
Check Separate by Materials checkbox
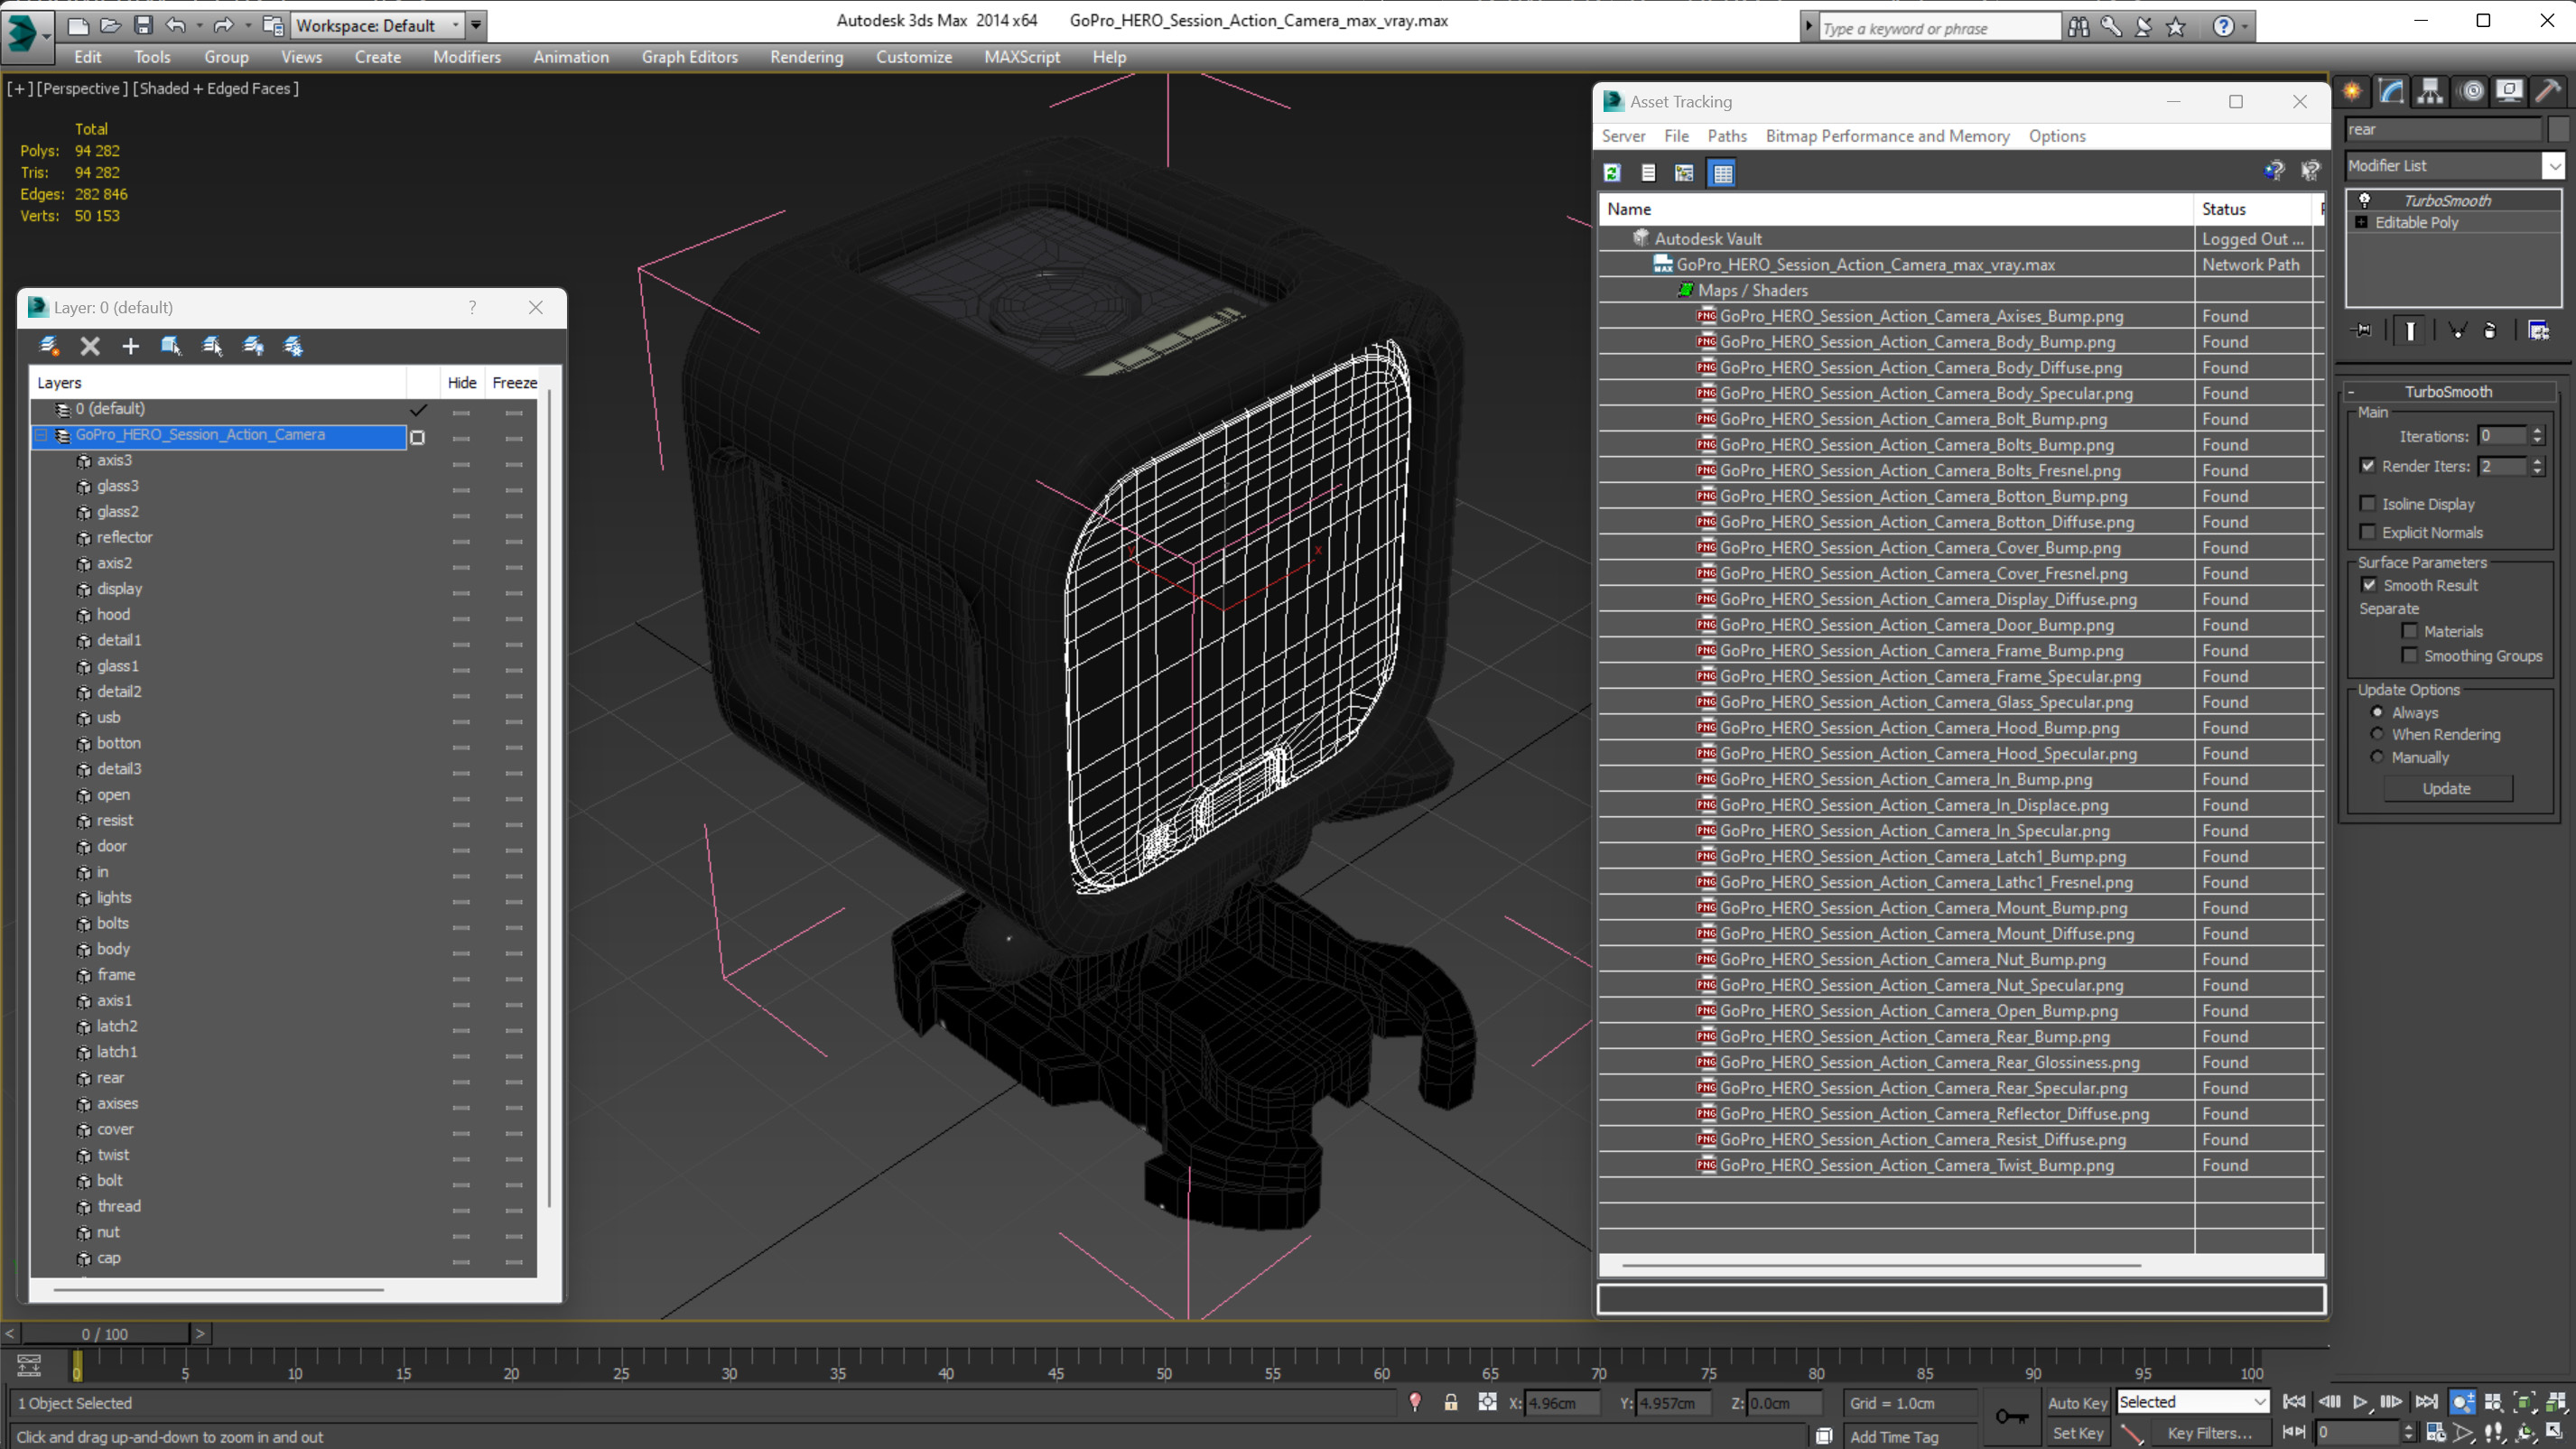[x=2409, y=630]
